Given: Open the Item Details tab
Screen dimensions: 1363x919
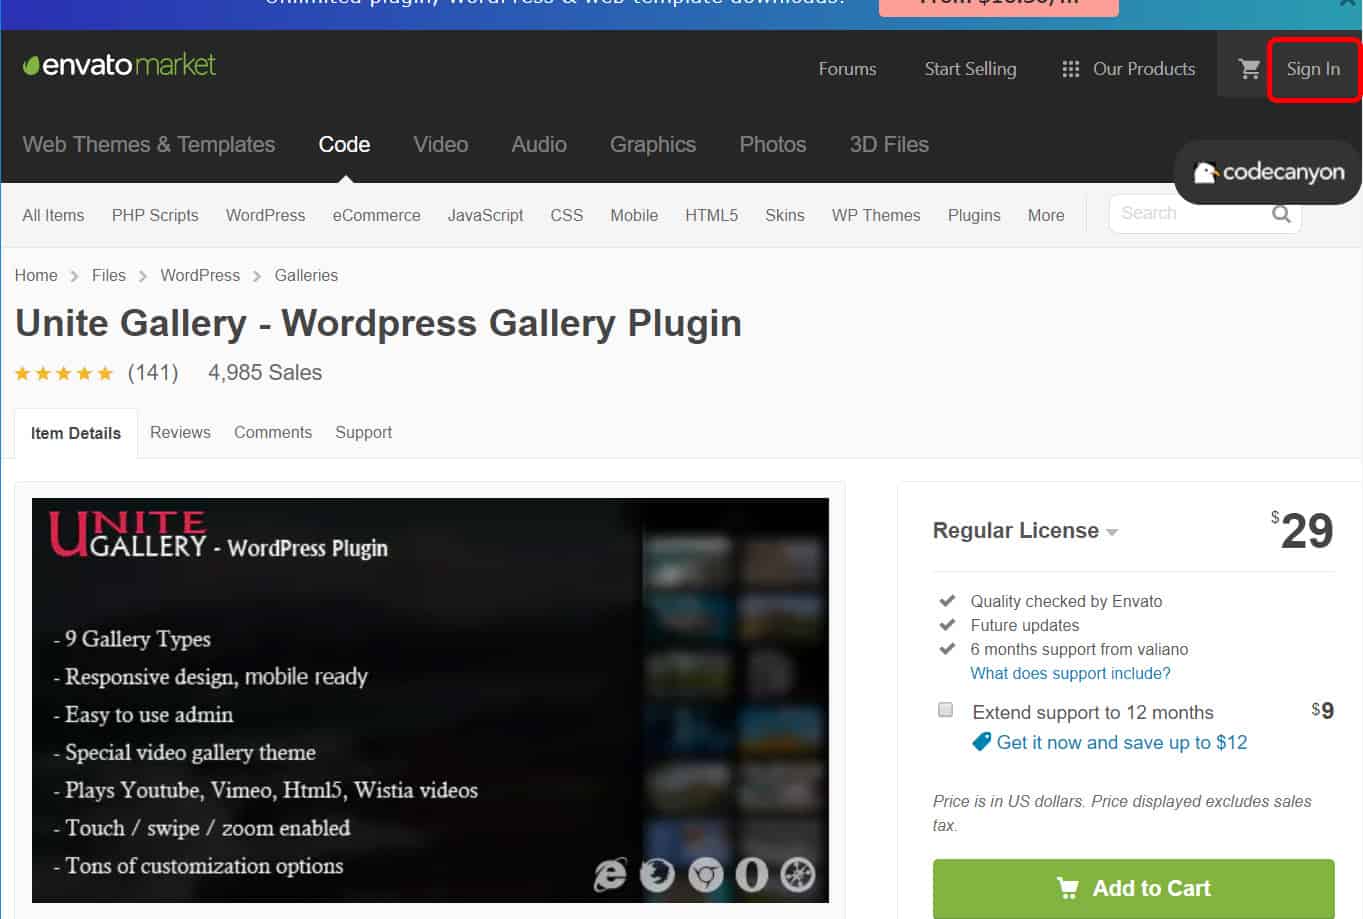Looking at the screenshot, I should (x=76, y=433).
